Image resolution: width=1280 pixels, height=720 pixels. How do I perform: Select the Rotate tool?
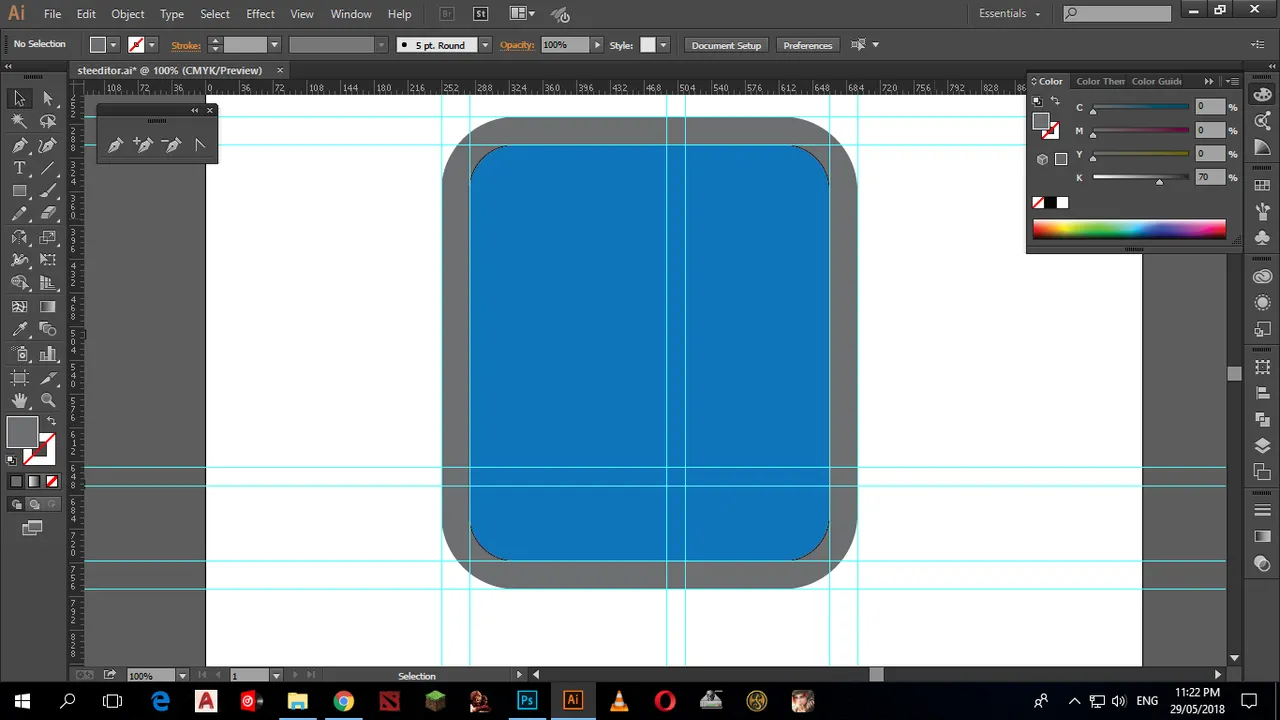(x=19, y=238)
